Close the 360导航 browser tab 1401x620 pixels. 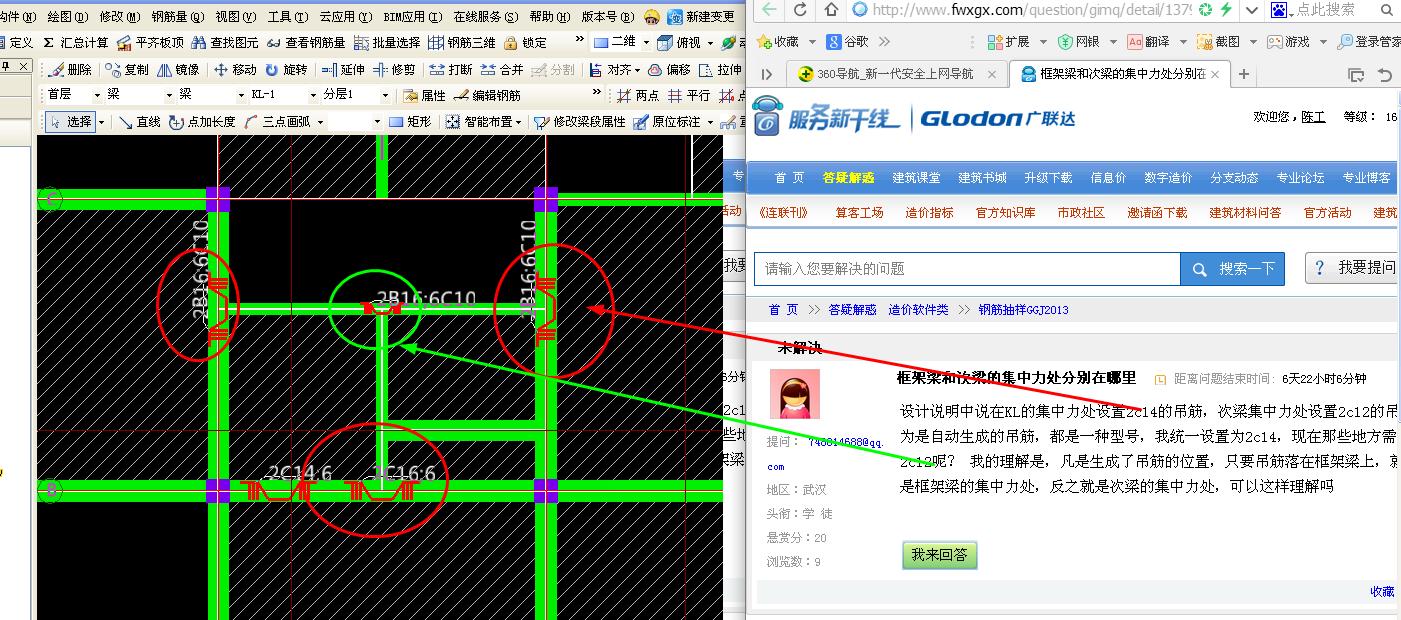tap(991, 74)
